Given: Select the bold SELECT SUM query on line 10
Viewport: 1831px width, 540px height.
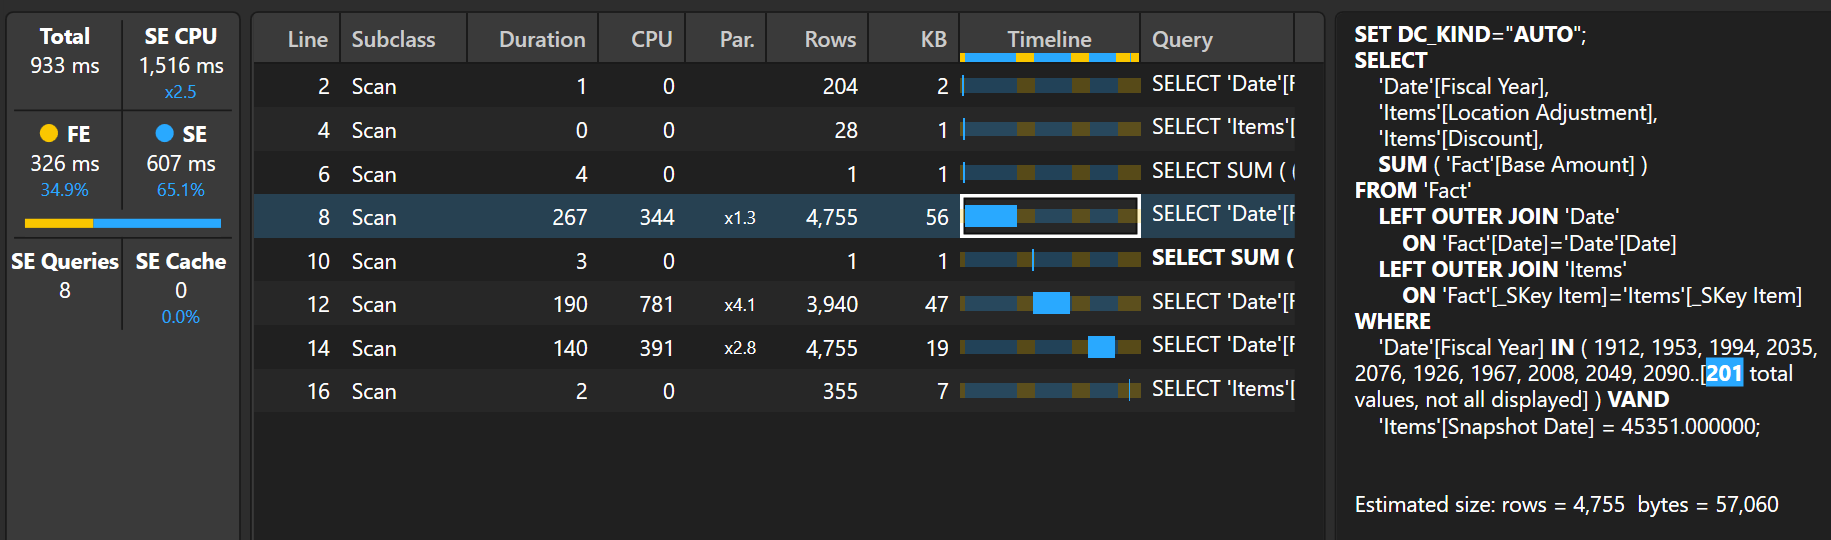Looking at the screenshot, I should 1221,258.
